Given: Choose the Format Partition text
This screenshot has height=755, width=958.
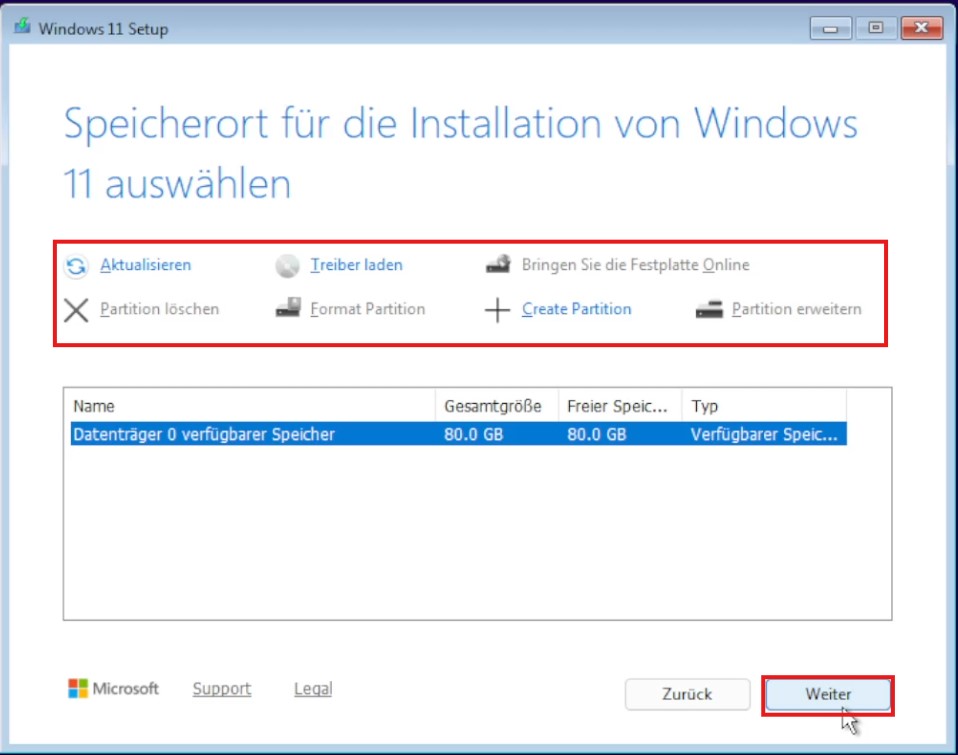Looking at the screenshot, I should point(368,309).
